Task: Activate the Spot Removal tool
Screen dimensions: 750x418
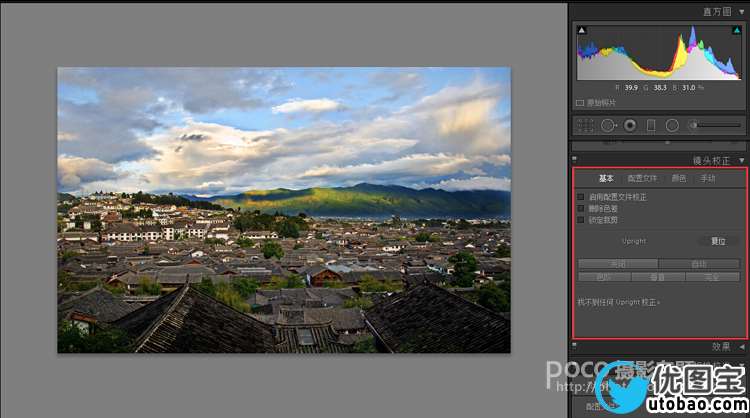Action: 607,125
